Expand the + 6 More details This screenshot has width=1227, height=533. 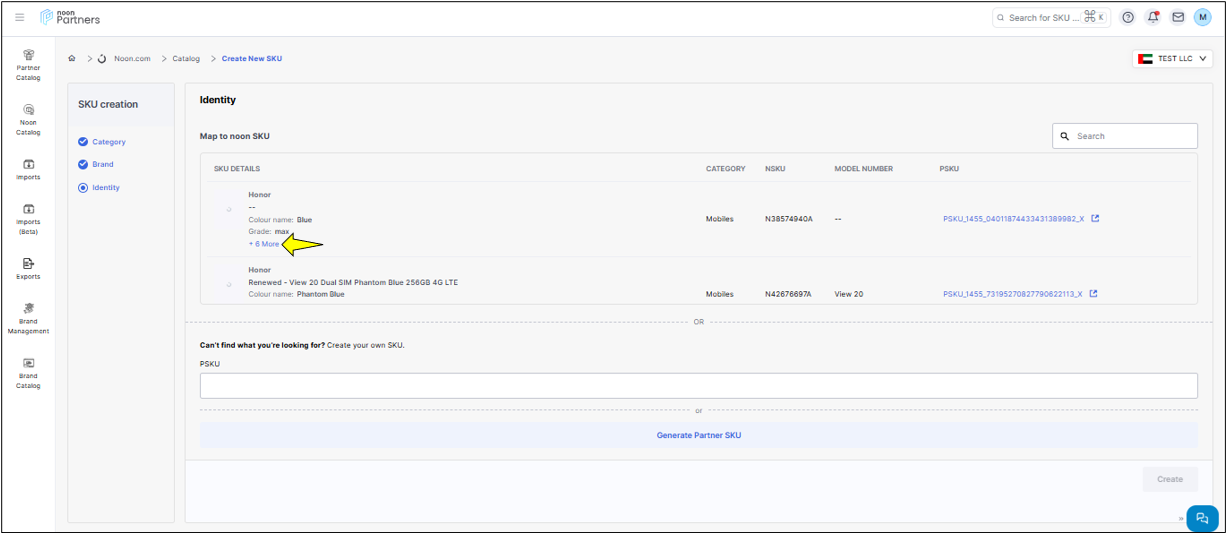pos(264,244)
